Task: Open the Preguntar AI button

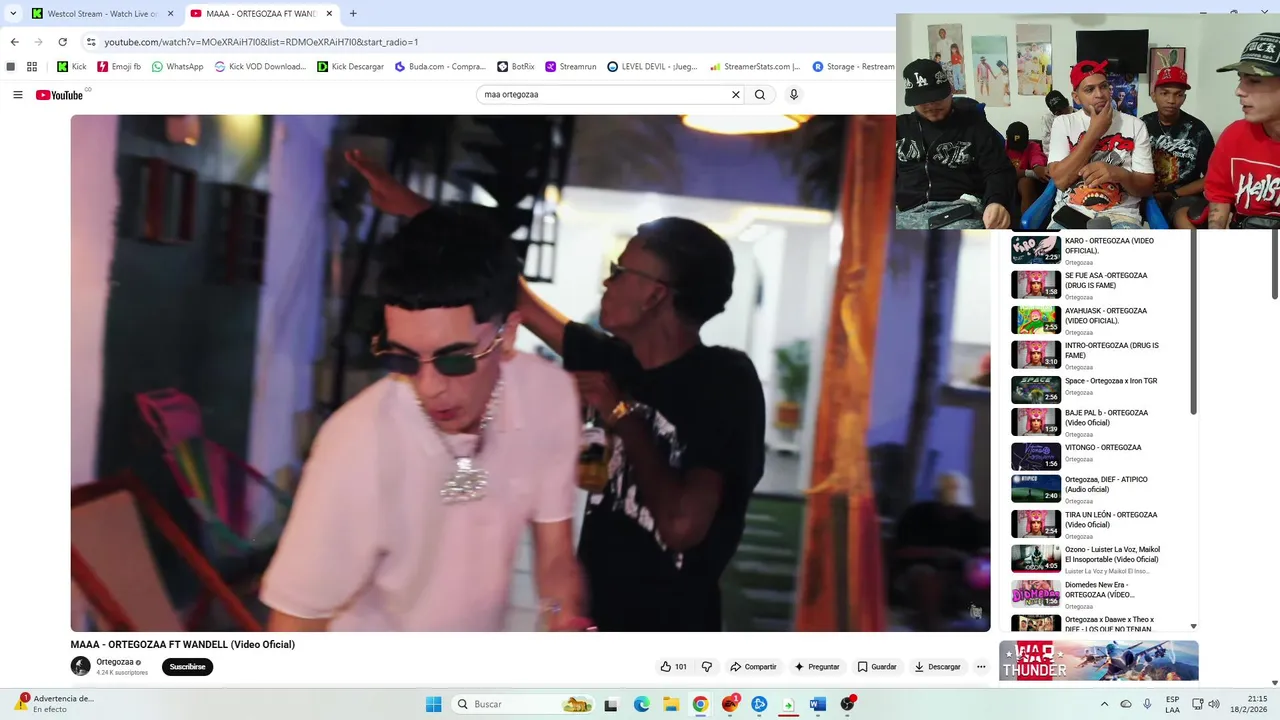Action: coord(817,667)
